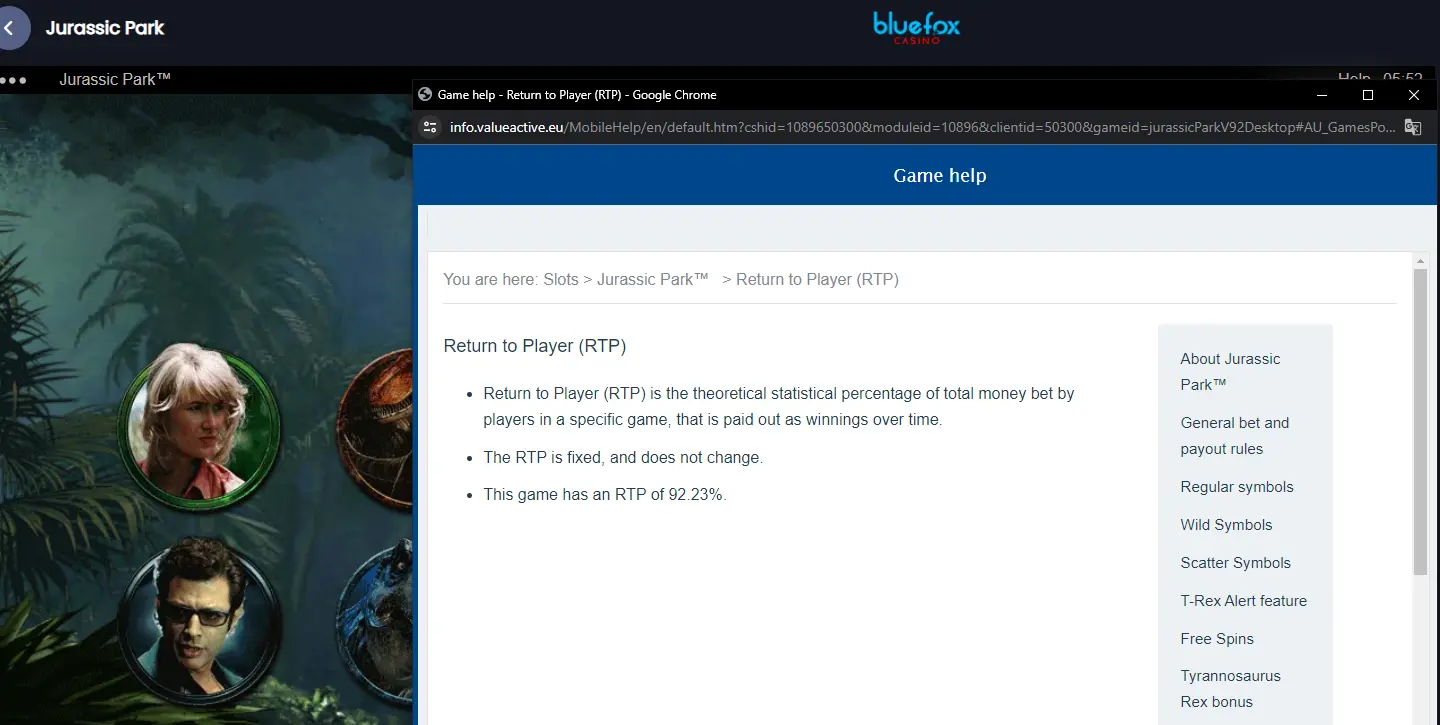Open the three-dots game menu
This screenshot has height=725, width=1440.
click(x=14, y=80)
